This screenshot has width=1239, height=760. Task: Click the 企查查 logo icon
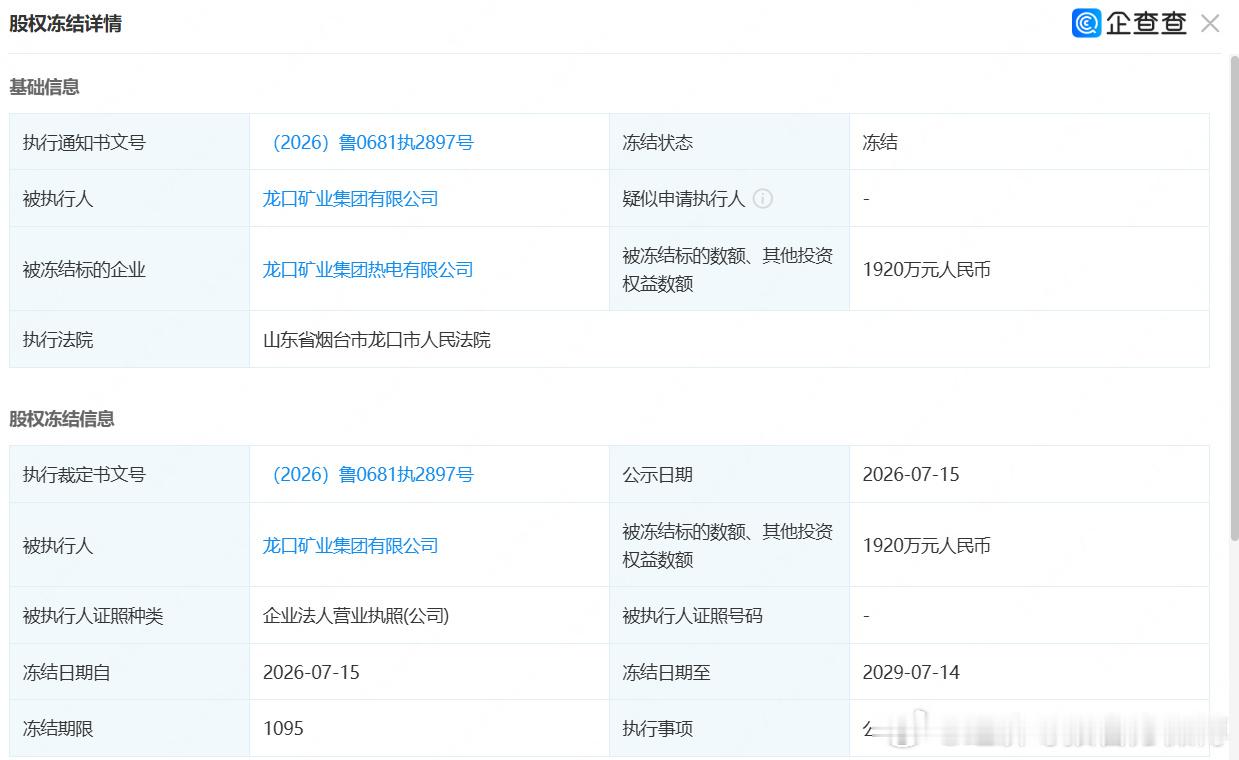(1086, 23)
